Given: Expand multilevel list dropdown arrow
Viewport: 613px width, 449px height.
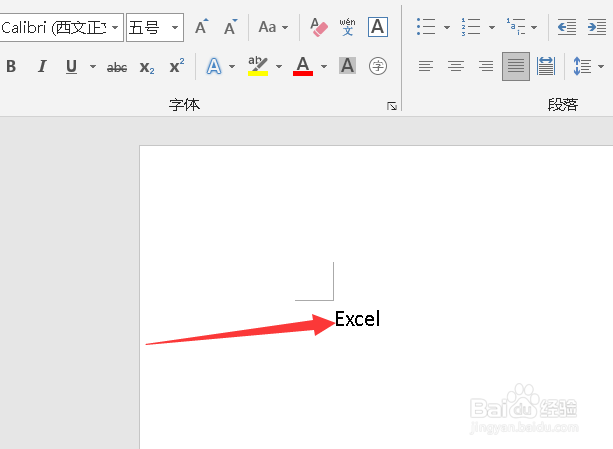Looking at the screenshot, I should pos(534,27).
